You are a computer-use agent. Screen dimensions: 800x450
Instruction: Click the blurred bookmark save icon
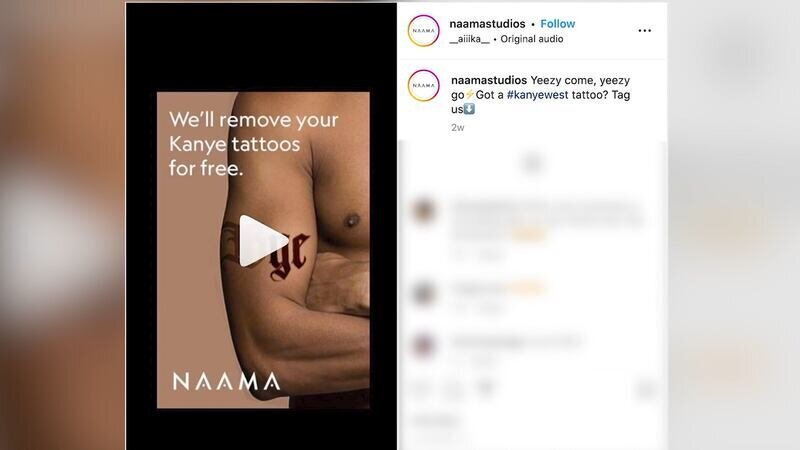click(645, 390)
